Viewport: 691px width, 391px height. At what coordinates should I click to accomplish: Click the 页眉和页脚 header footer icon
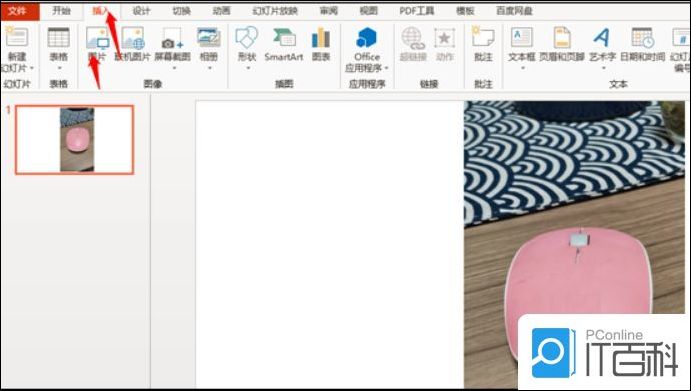562,37
